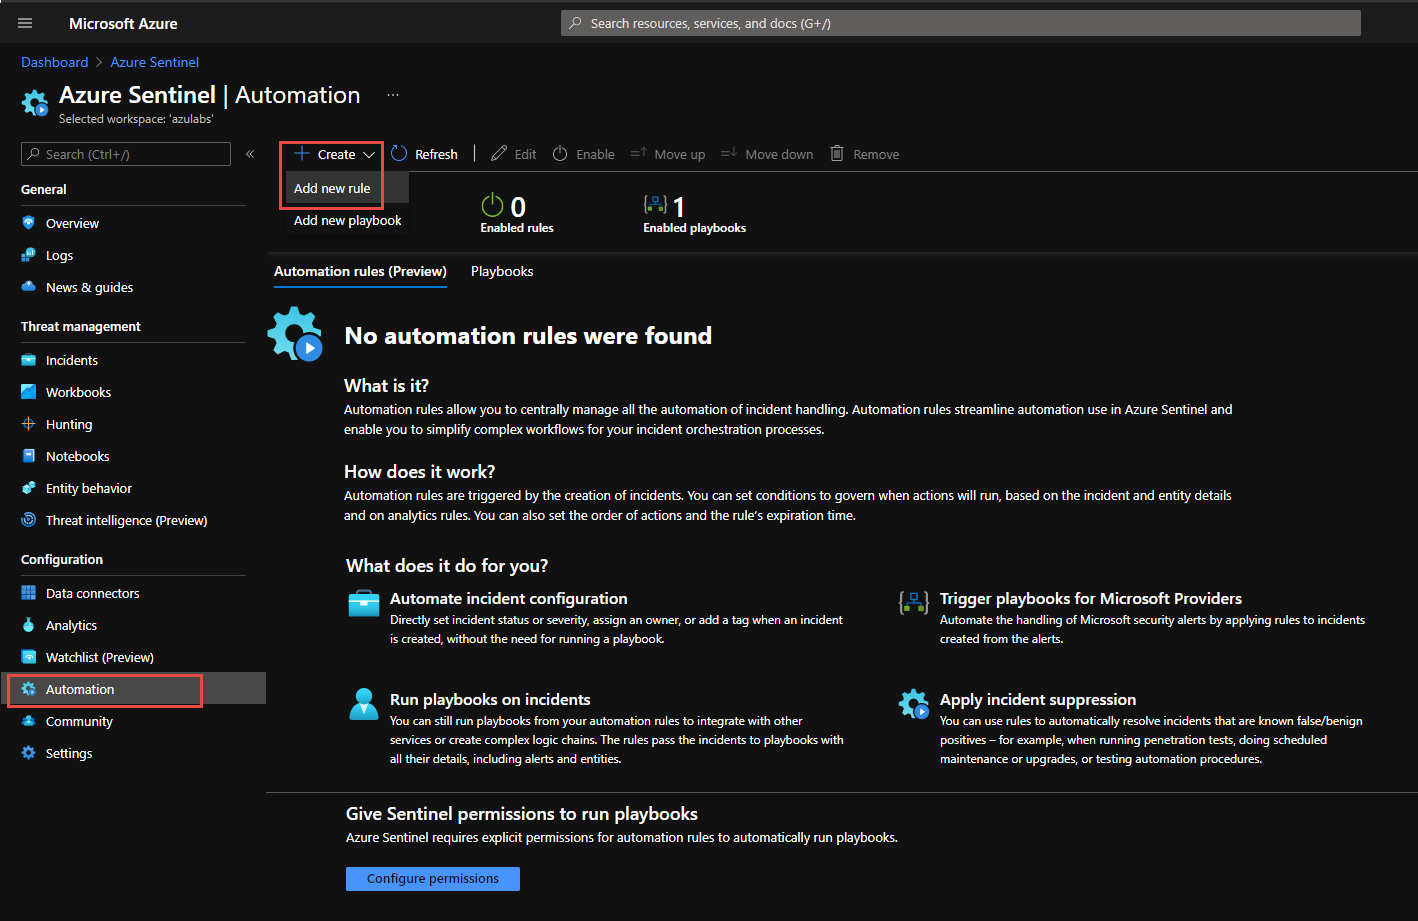Click the Remove label in toolbar
Viewport: 1418px width, 921px height.
876,154
